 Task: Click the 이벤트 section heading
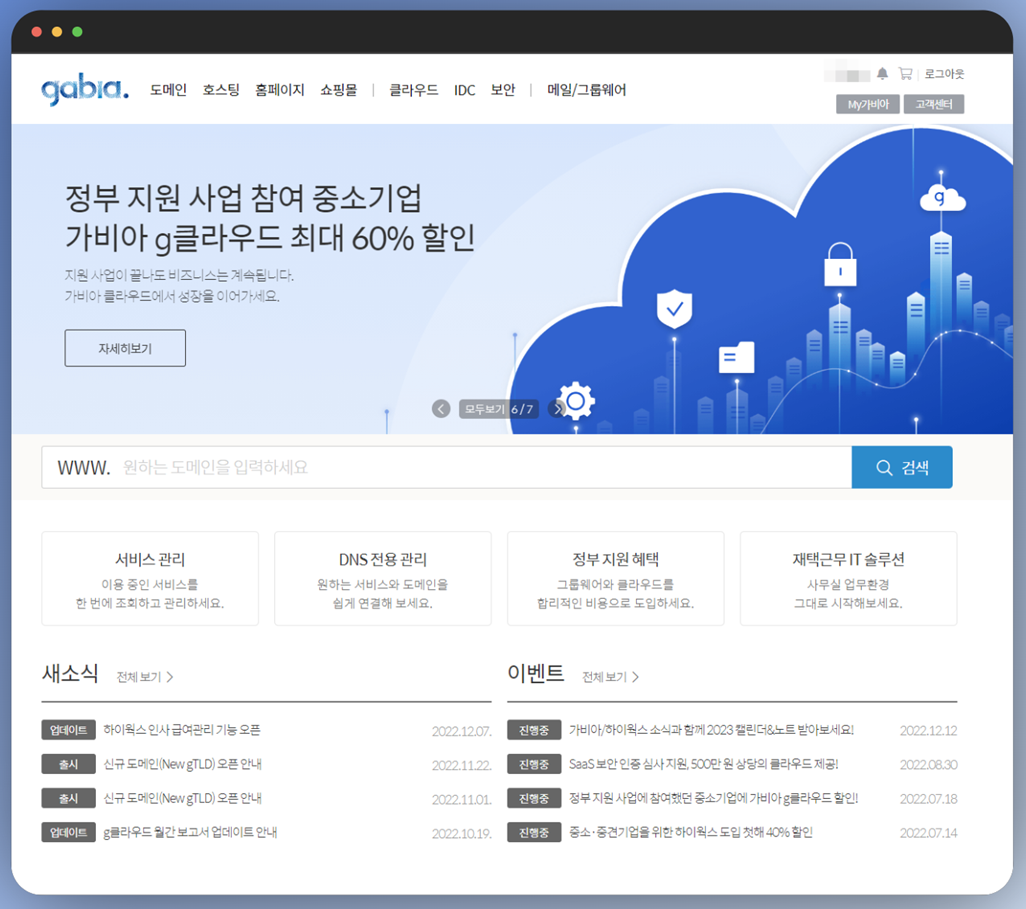click(536, 673)
